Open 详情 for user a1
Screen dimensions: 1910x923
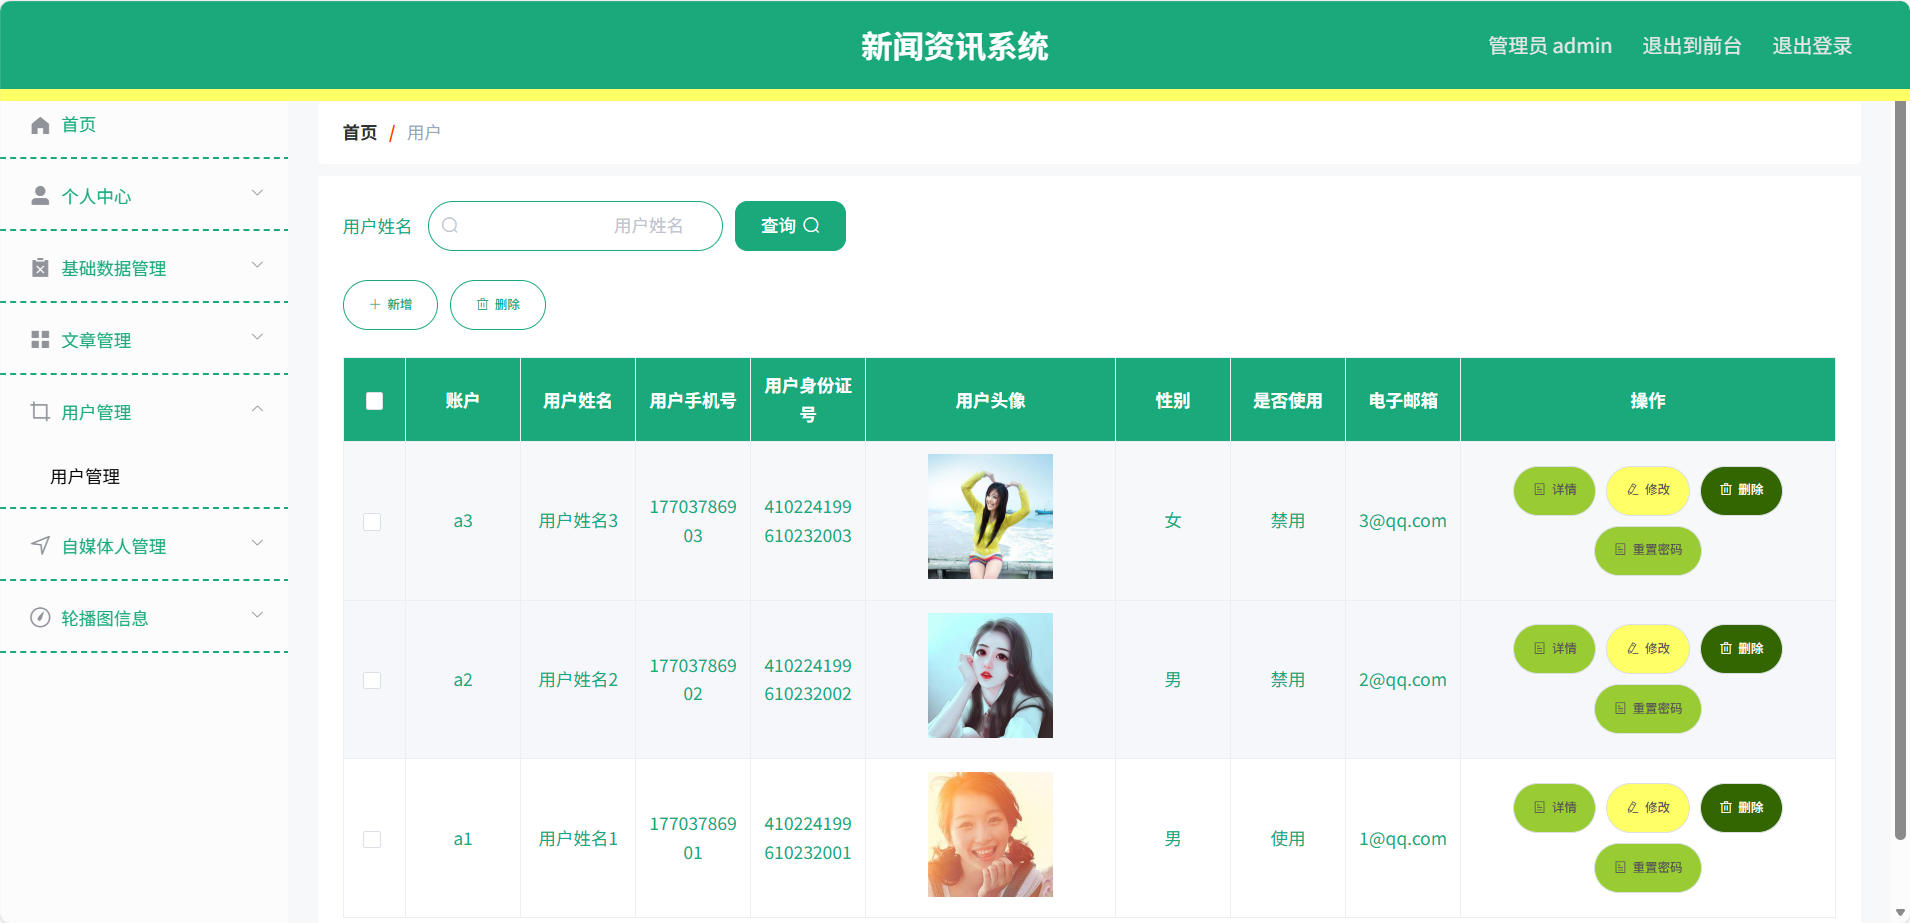point(1554,808)
